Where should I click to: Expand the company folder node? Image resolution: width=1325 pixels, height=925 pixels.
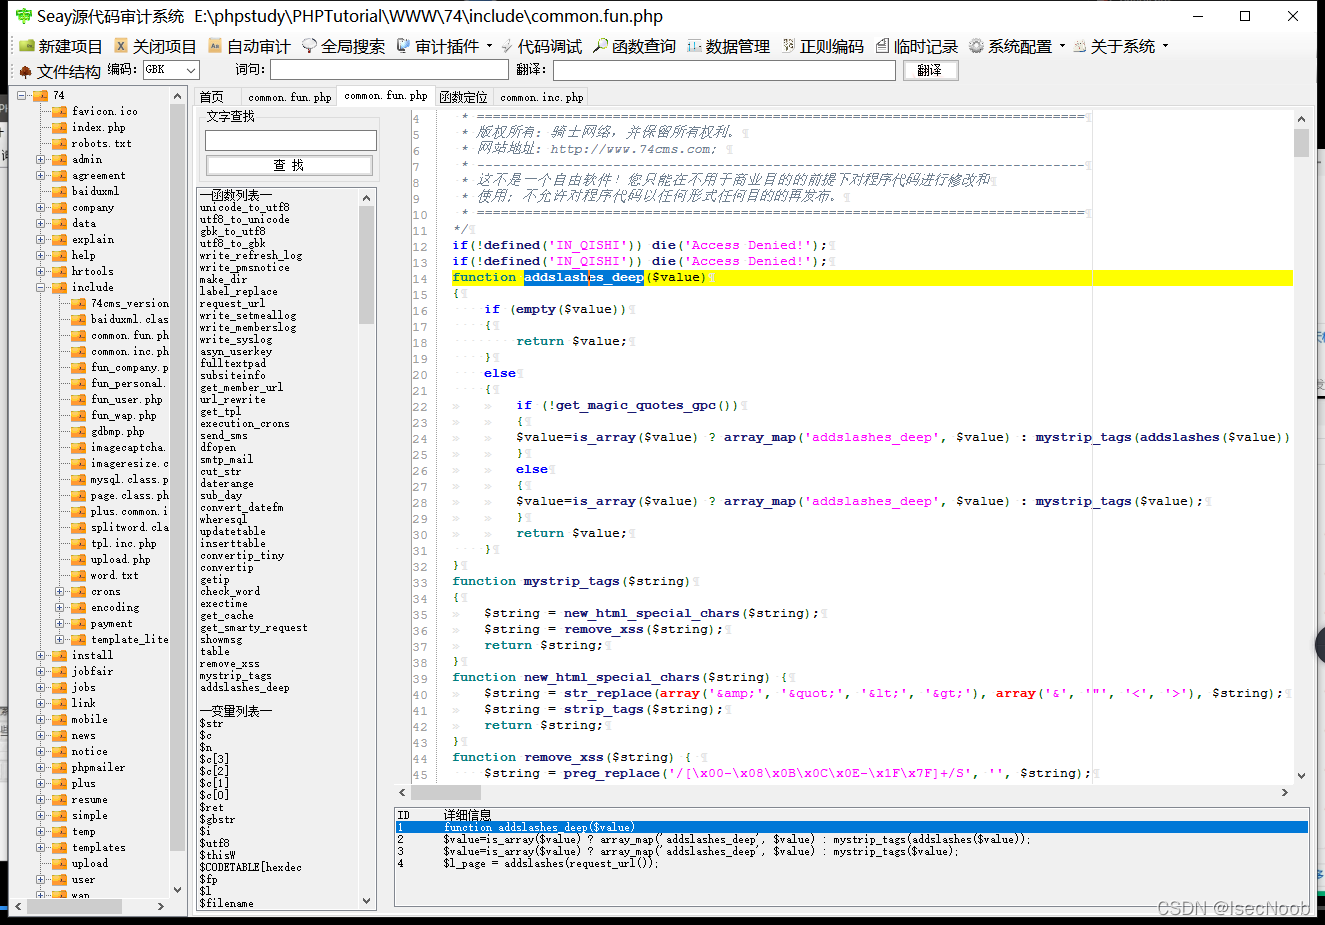41,208
